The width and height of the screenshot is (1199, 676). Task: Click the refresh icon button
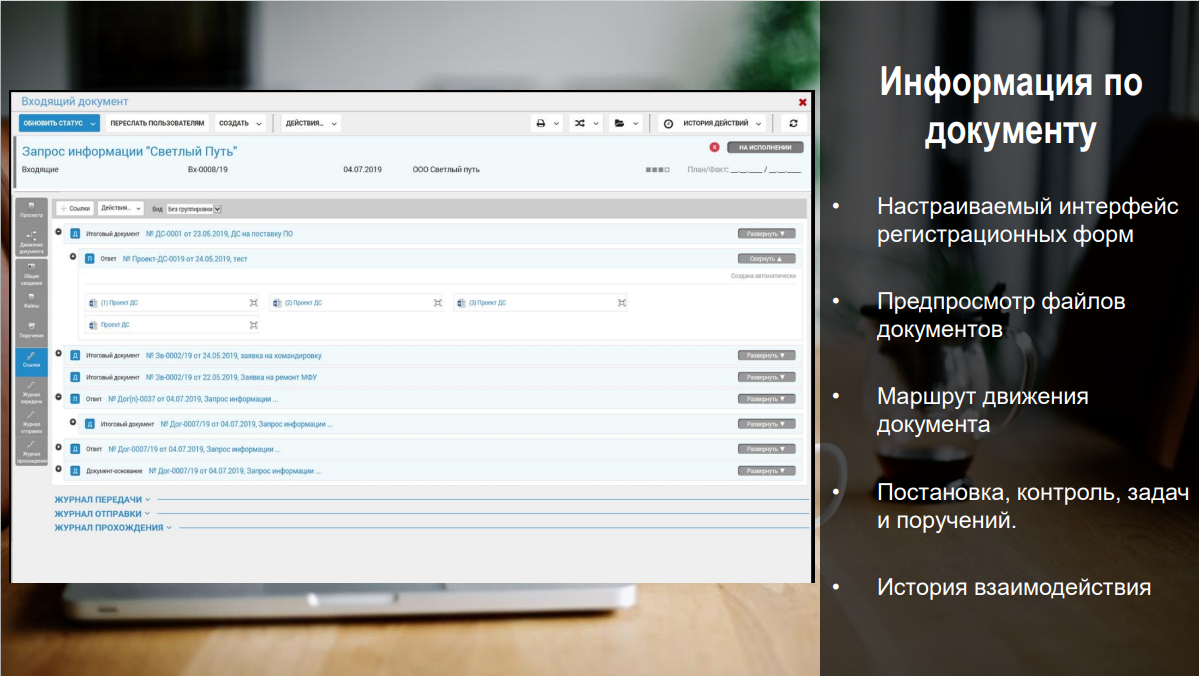tap(793, 123)
